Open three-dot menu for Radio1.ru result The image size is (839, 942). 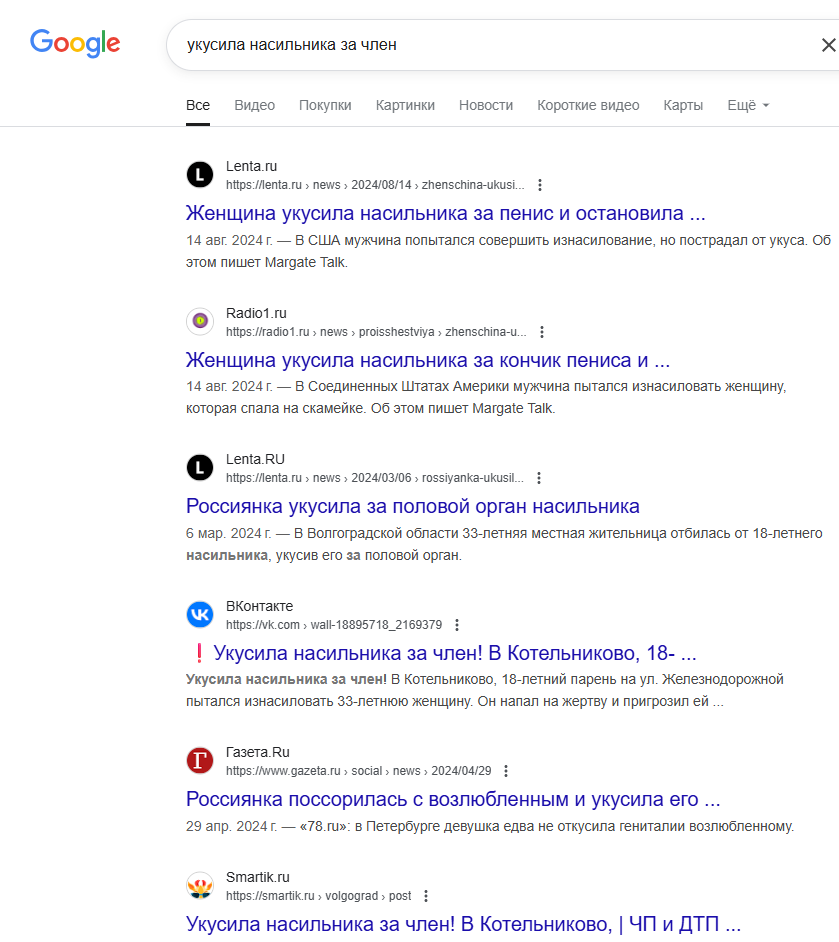[x=542, y=332]
